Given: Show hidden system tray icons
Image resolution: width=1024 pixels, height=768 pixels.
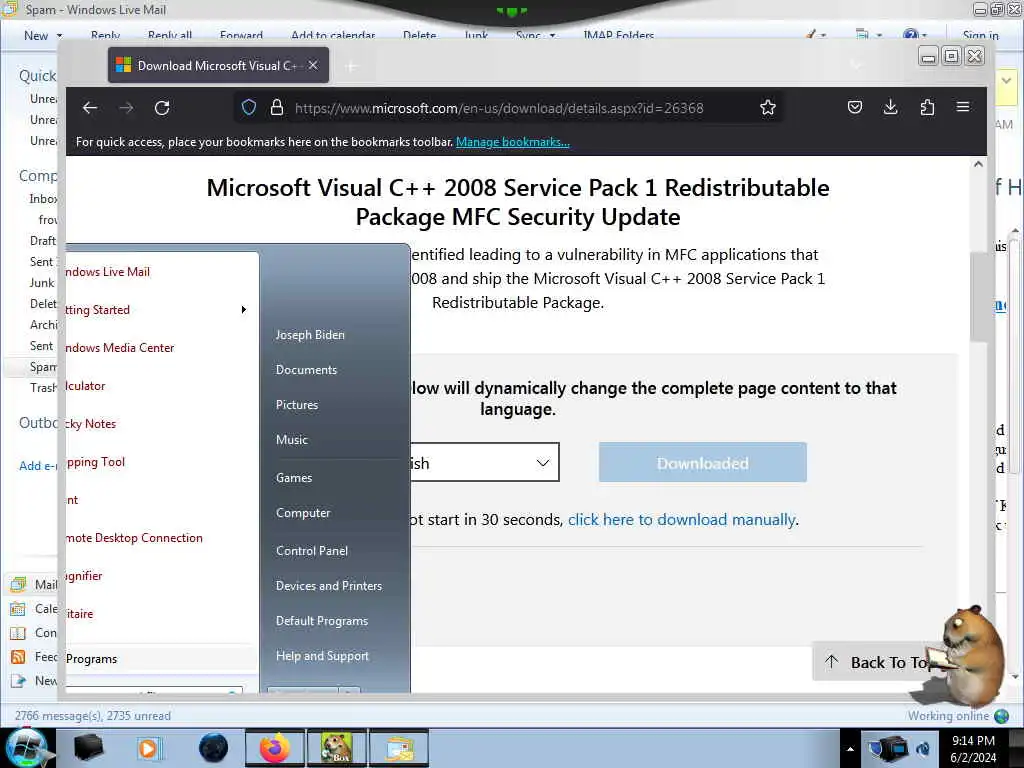Looking at the screenshot, I should point(850,749).
